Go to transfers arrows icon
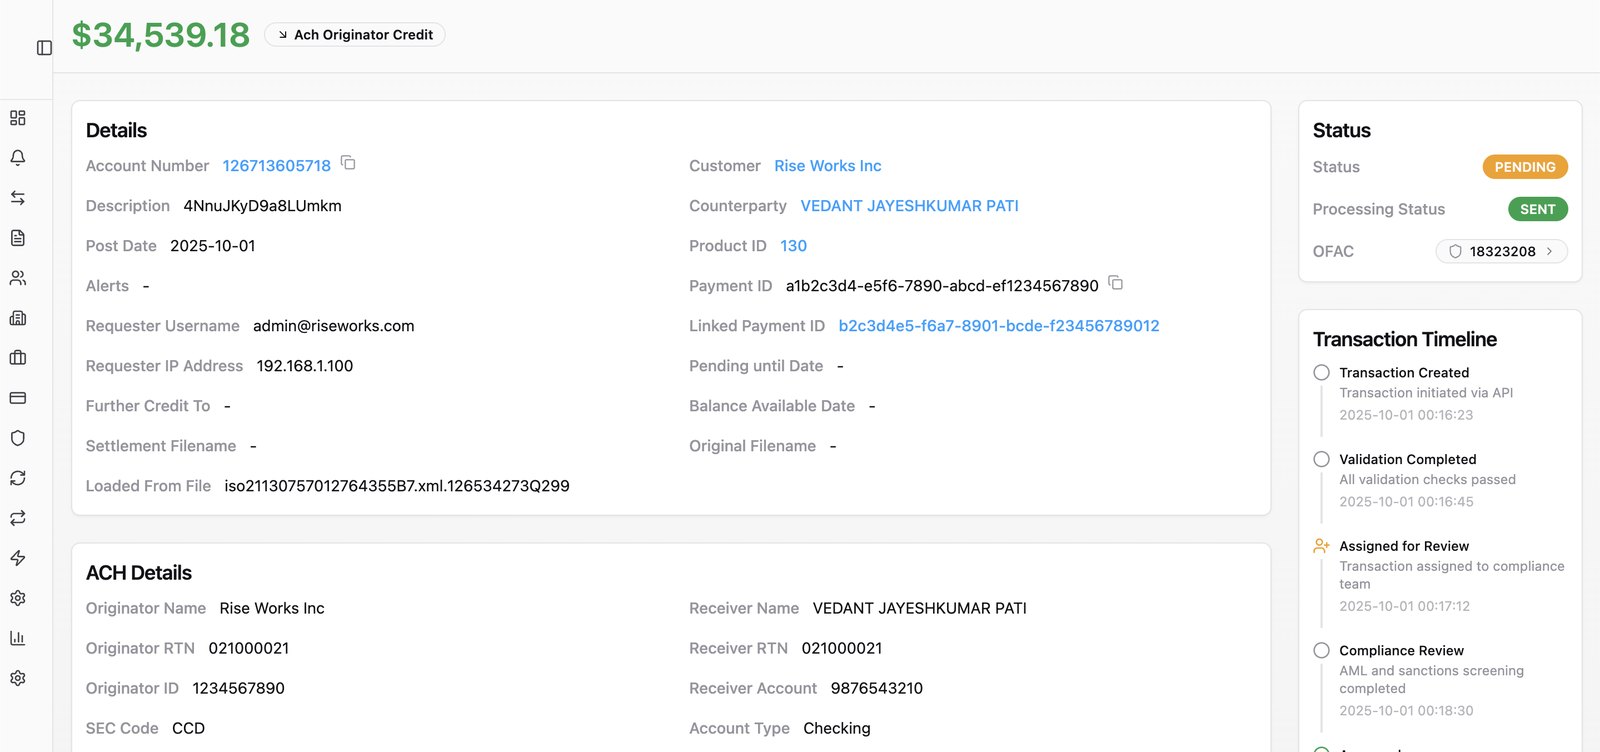Image resolution: width=1600 pixels, height=752 pixels. click(18, 198)
